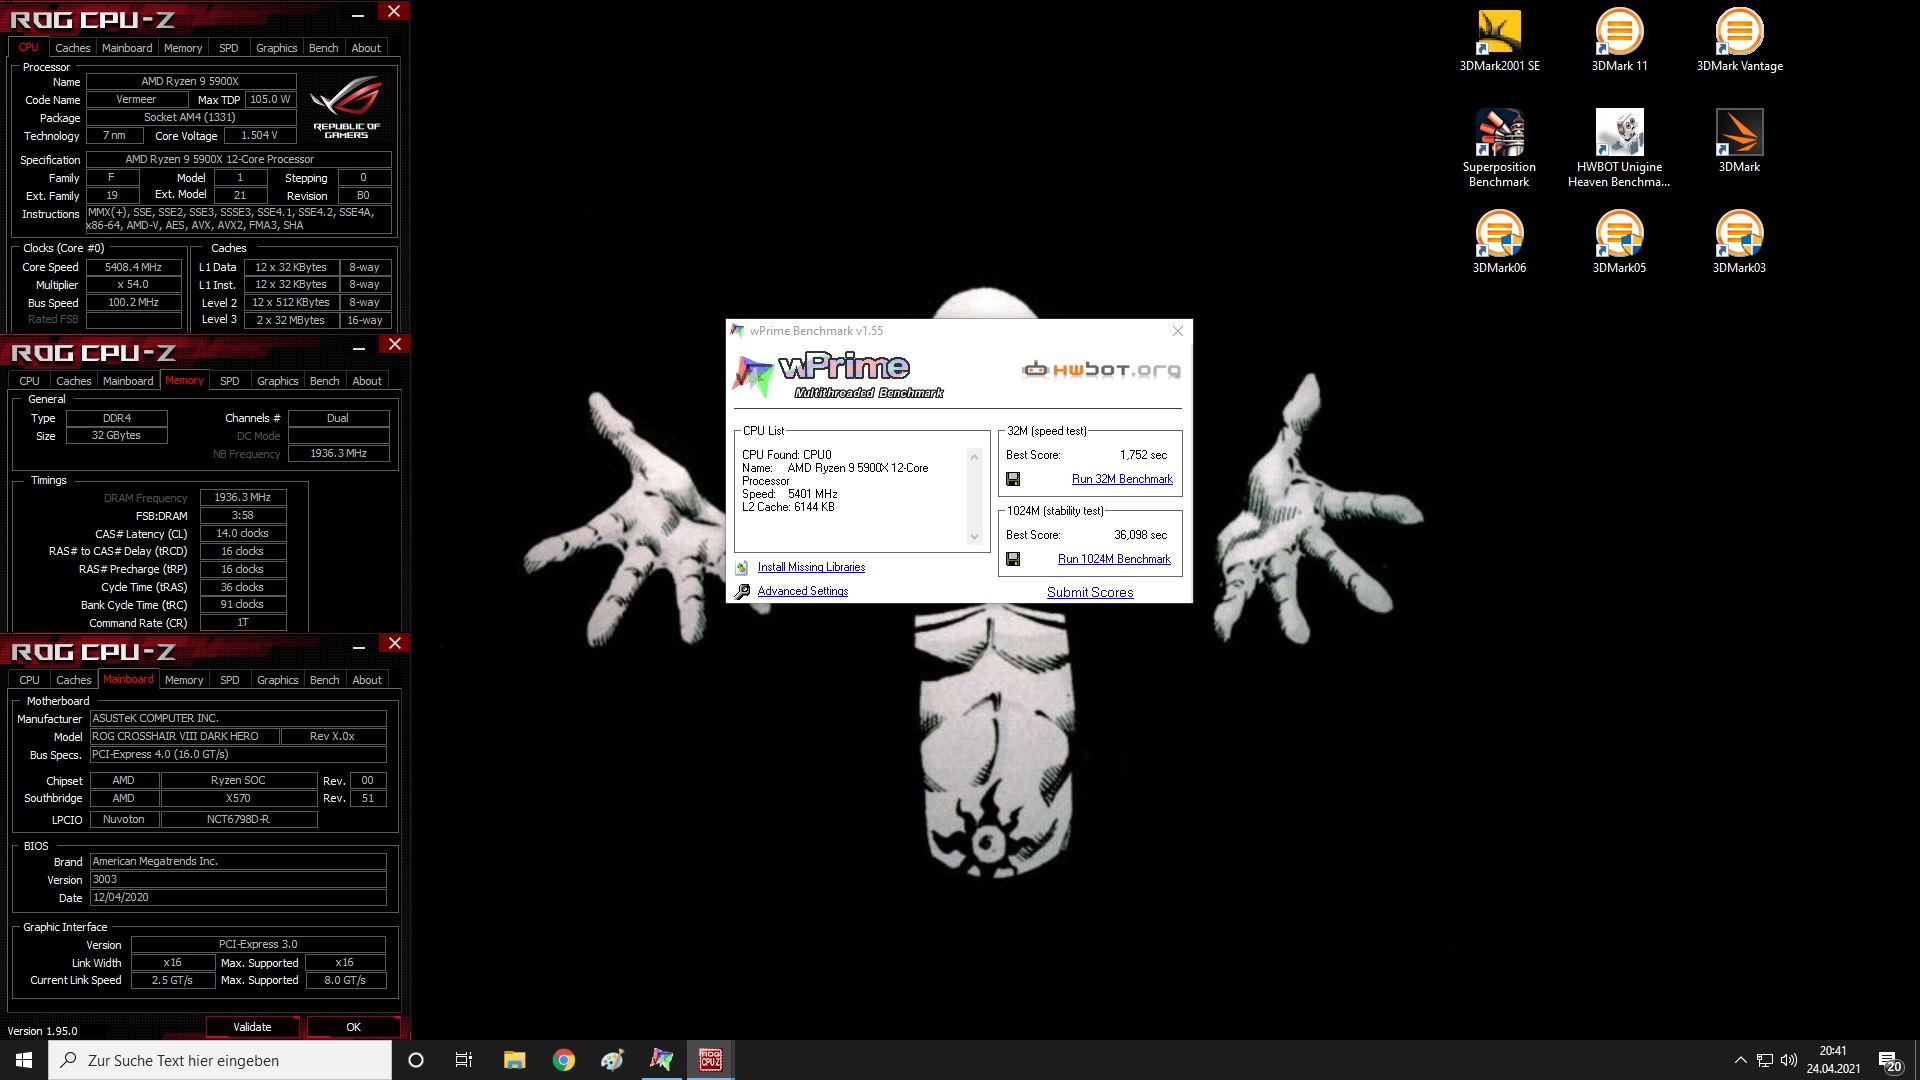Select Graphics tab in bottom CPU-Z window

pyautogui.click(x=278, y=680)
